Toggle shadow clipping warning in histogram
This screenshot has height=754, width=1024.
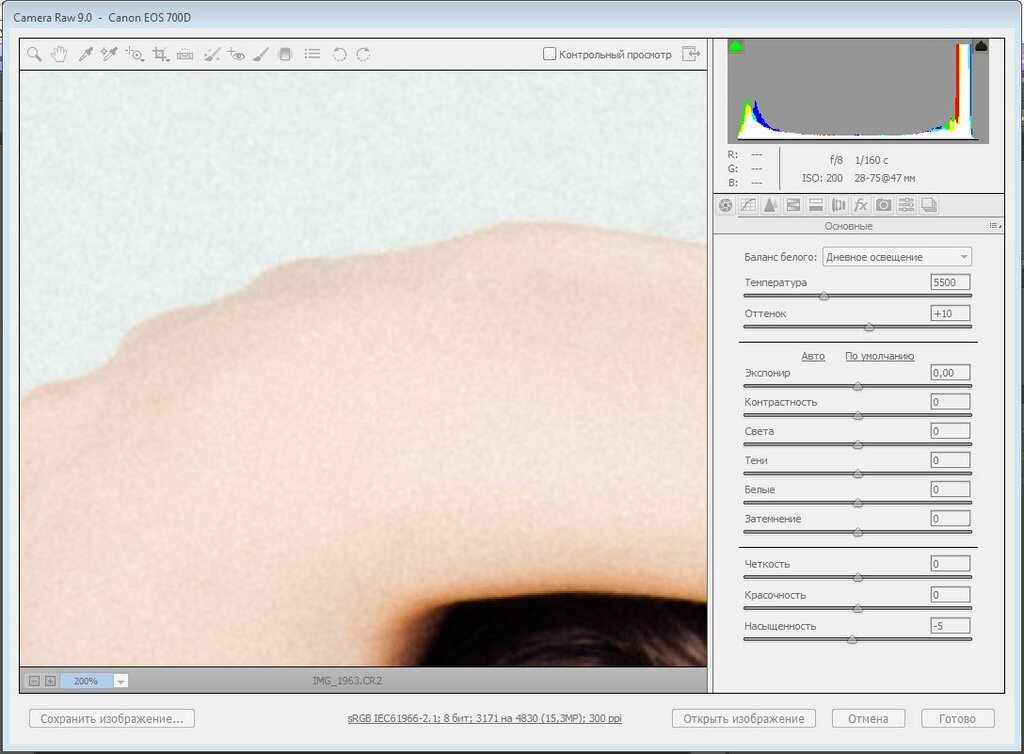coord(737,46)
